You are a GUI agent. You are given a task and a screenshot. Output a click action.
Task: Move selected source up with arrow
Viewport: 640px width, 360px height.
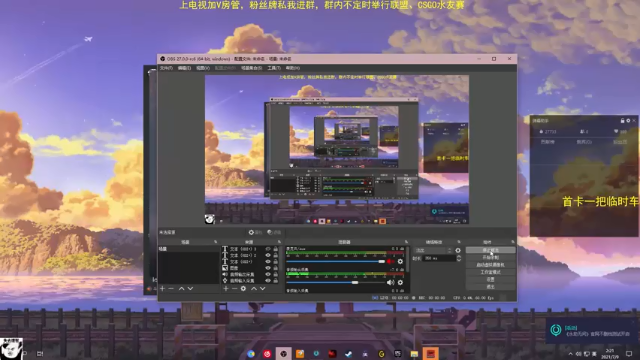254,289
